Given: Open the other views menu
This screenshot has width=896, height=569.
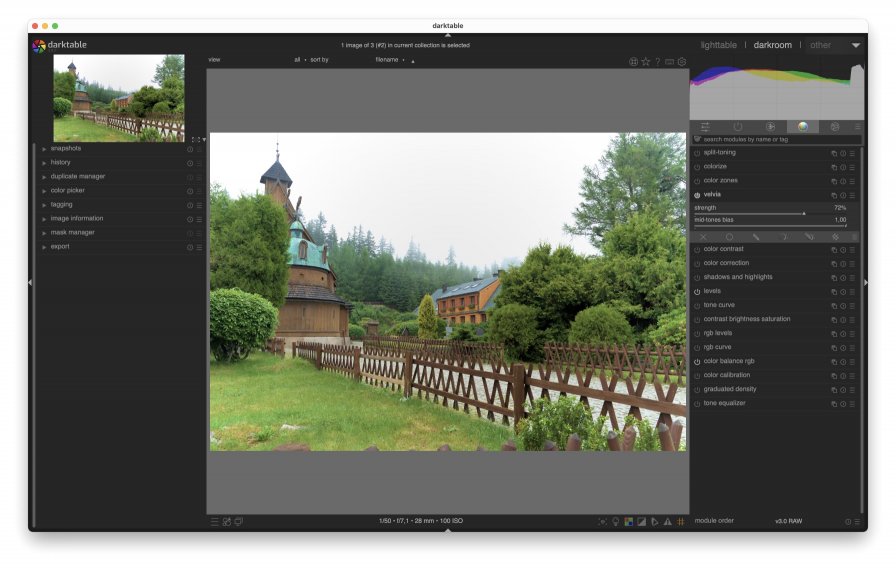Looking at the screenshot, I should pos(855,45).
